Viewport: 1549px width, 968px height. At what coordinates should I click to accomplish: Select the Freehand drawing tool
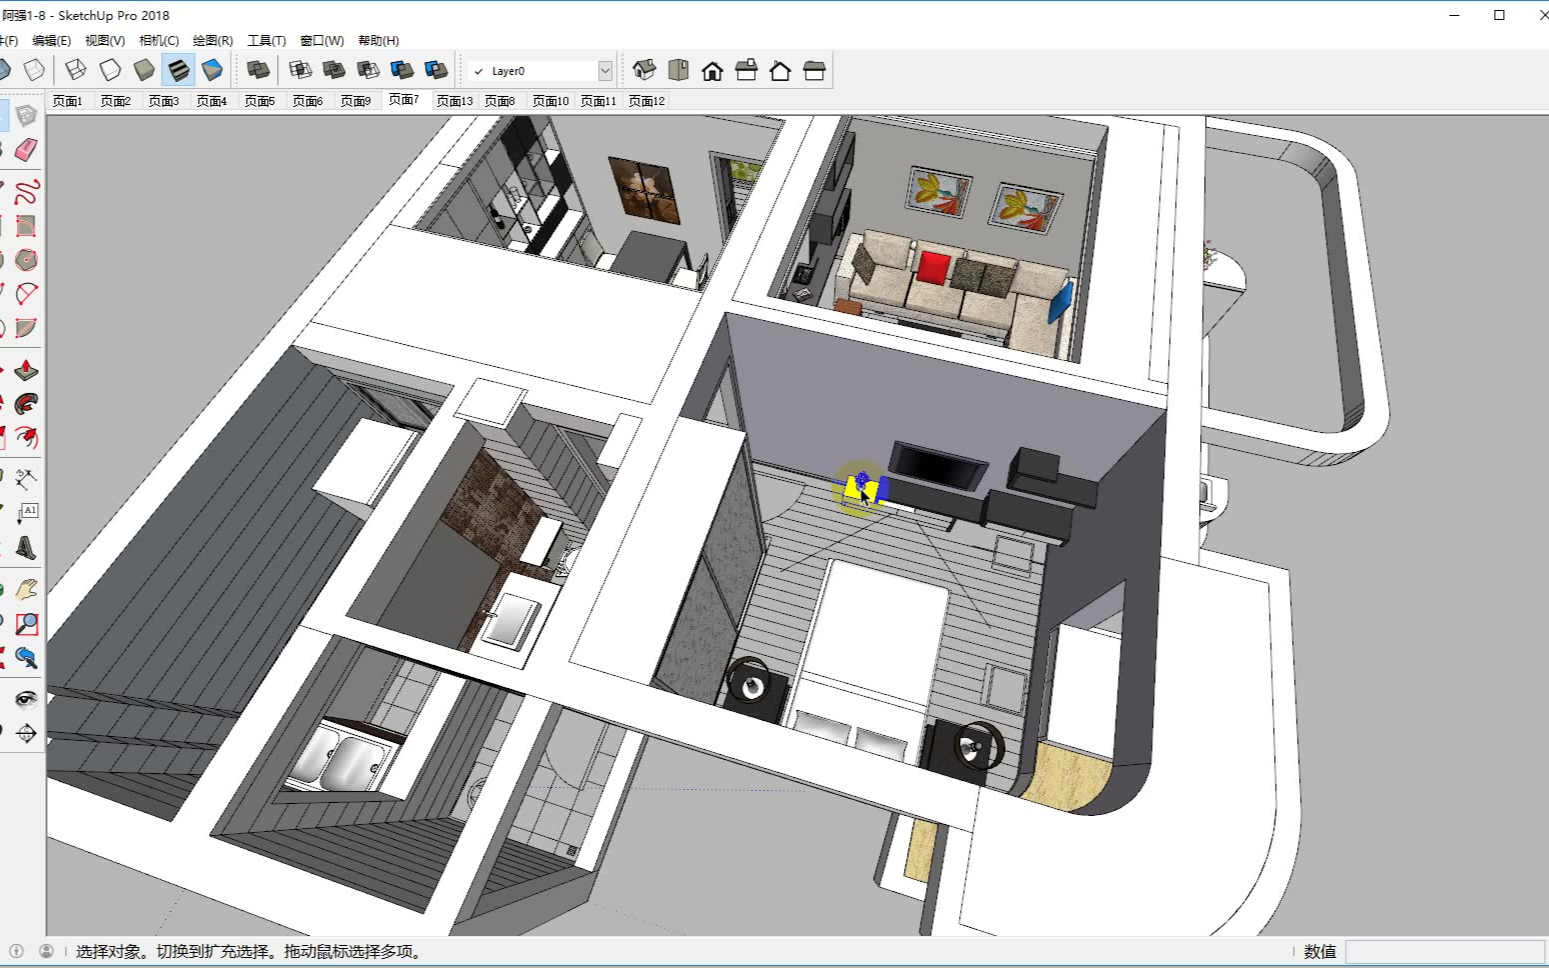click(x=26, y=191)
